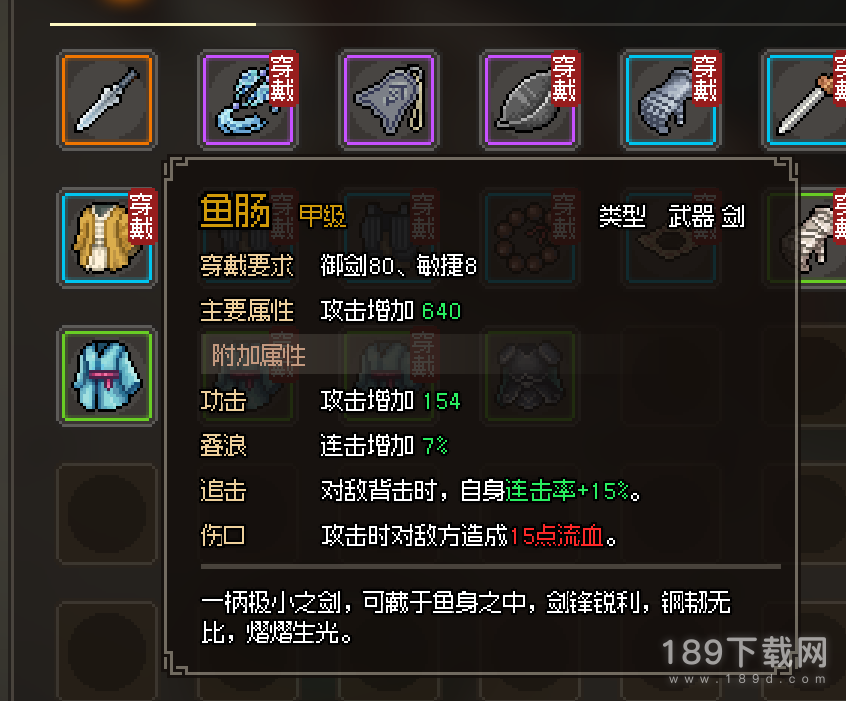Click the empty inventory slot below blue robe

click(x=107, y=514)
